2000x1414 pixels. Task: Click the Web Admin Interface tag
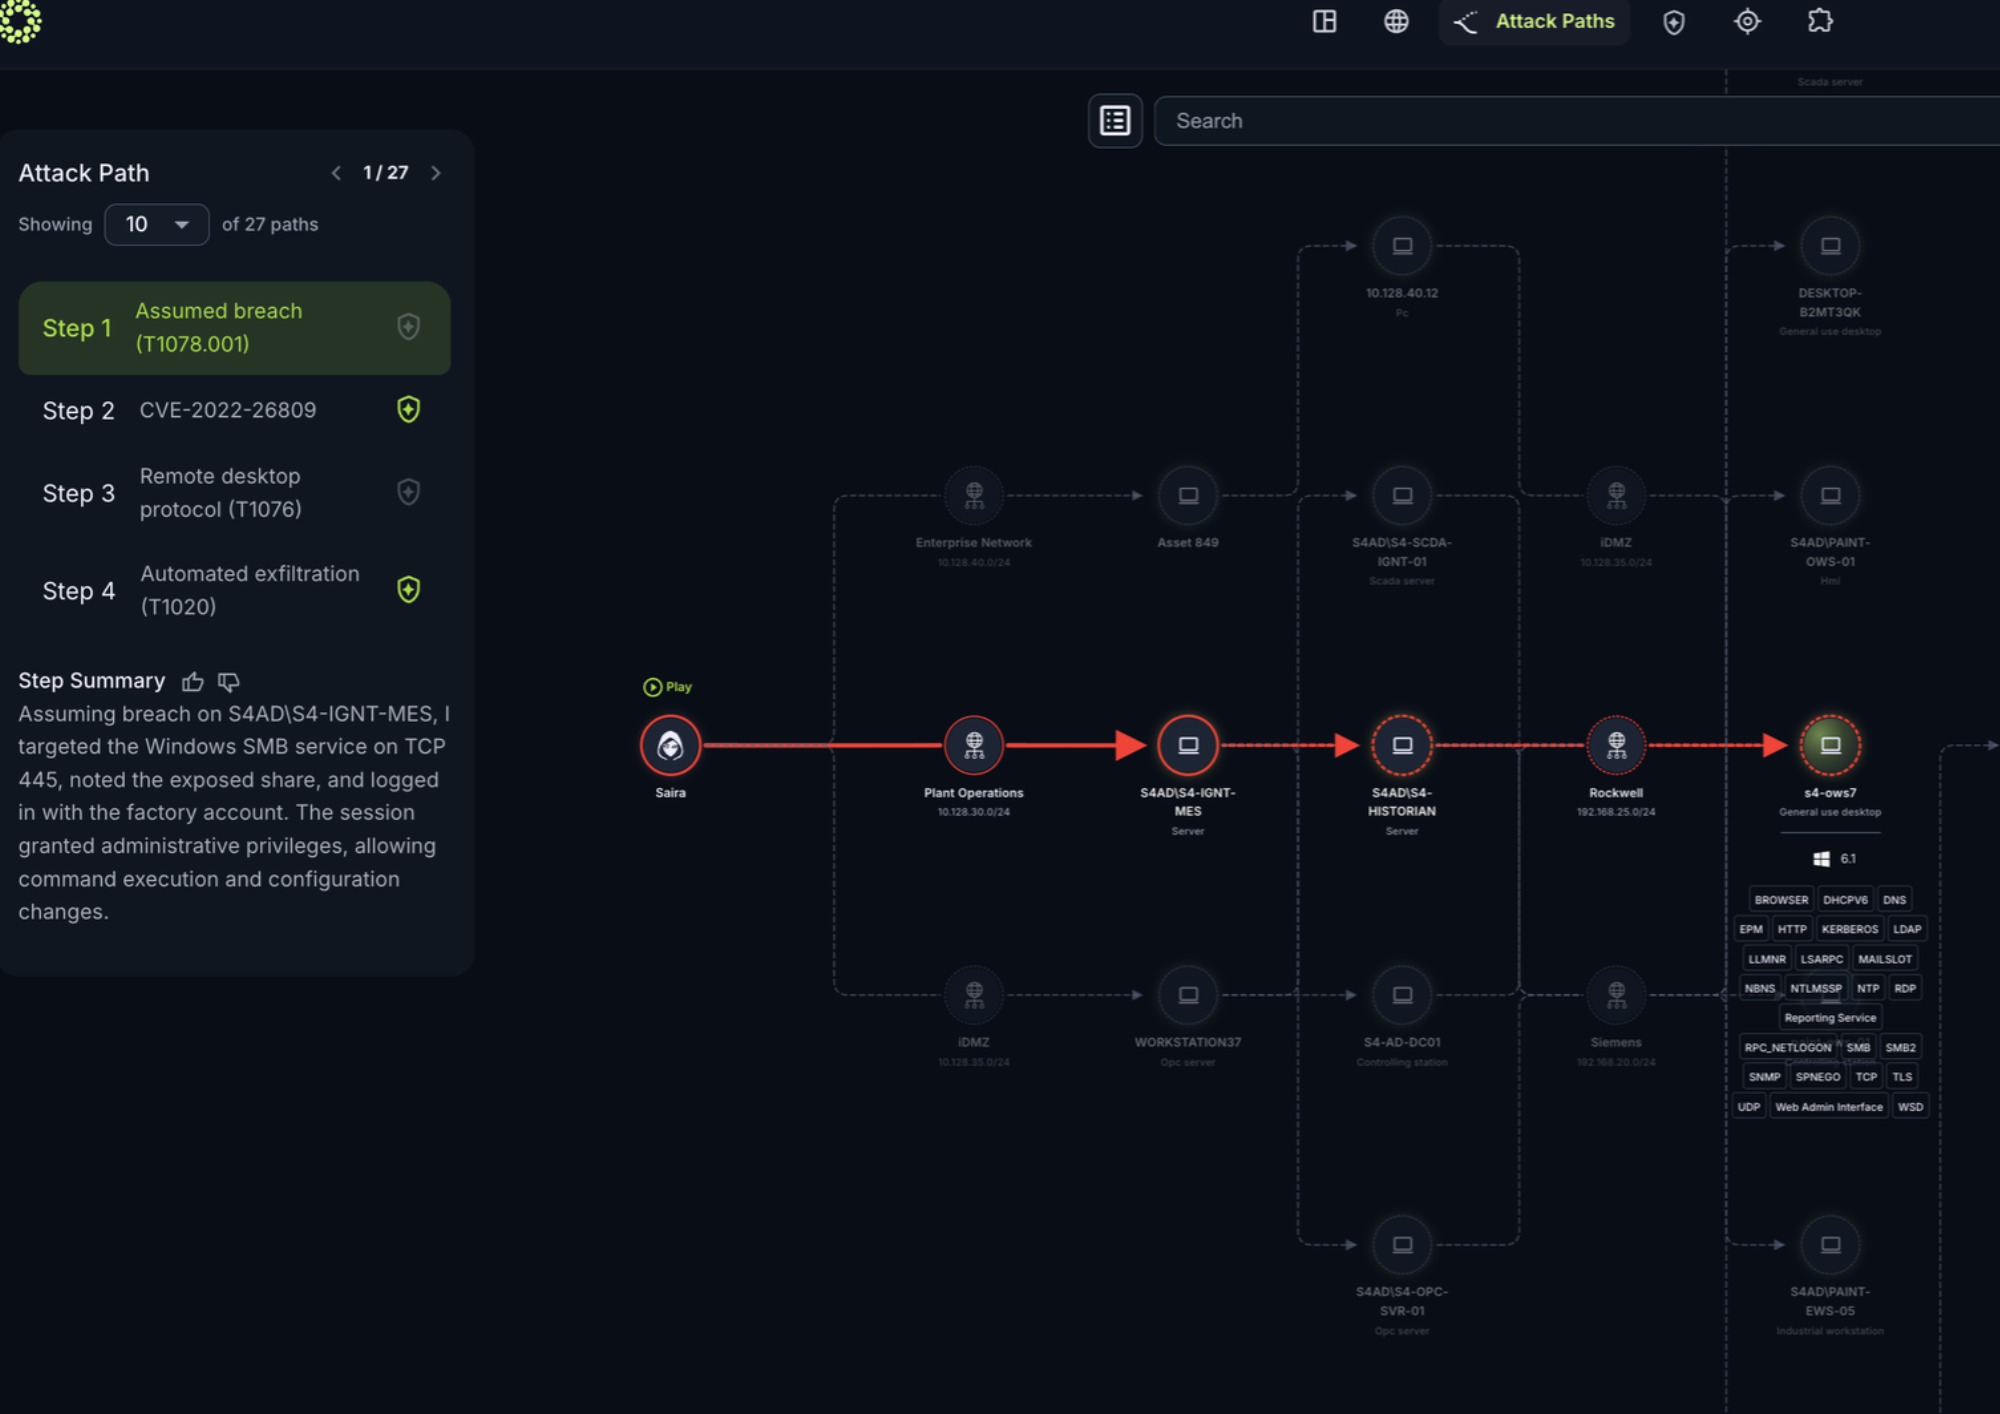[x=1829, y=1107]
